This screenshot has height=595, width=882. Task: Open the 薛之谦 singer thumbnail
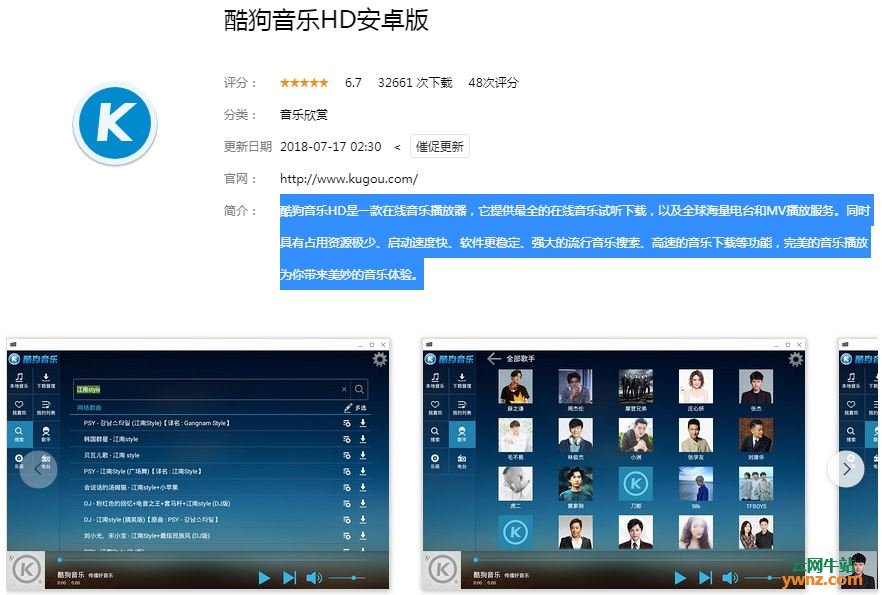pyautogui.click(x=515, y=386)
